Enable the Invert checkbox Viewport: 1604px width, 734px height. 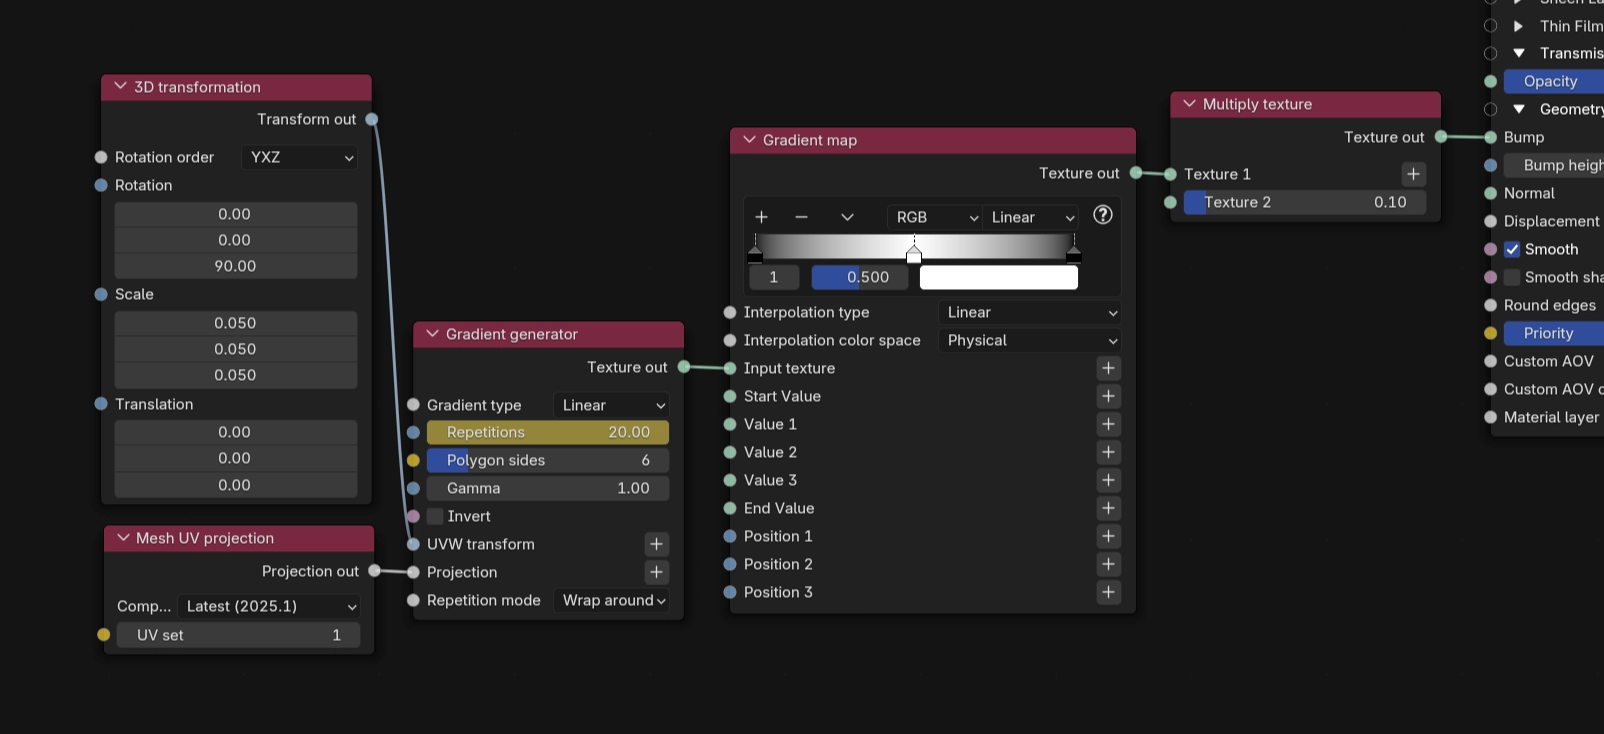435,516
